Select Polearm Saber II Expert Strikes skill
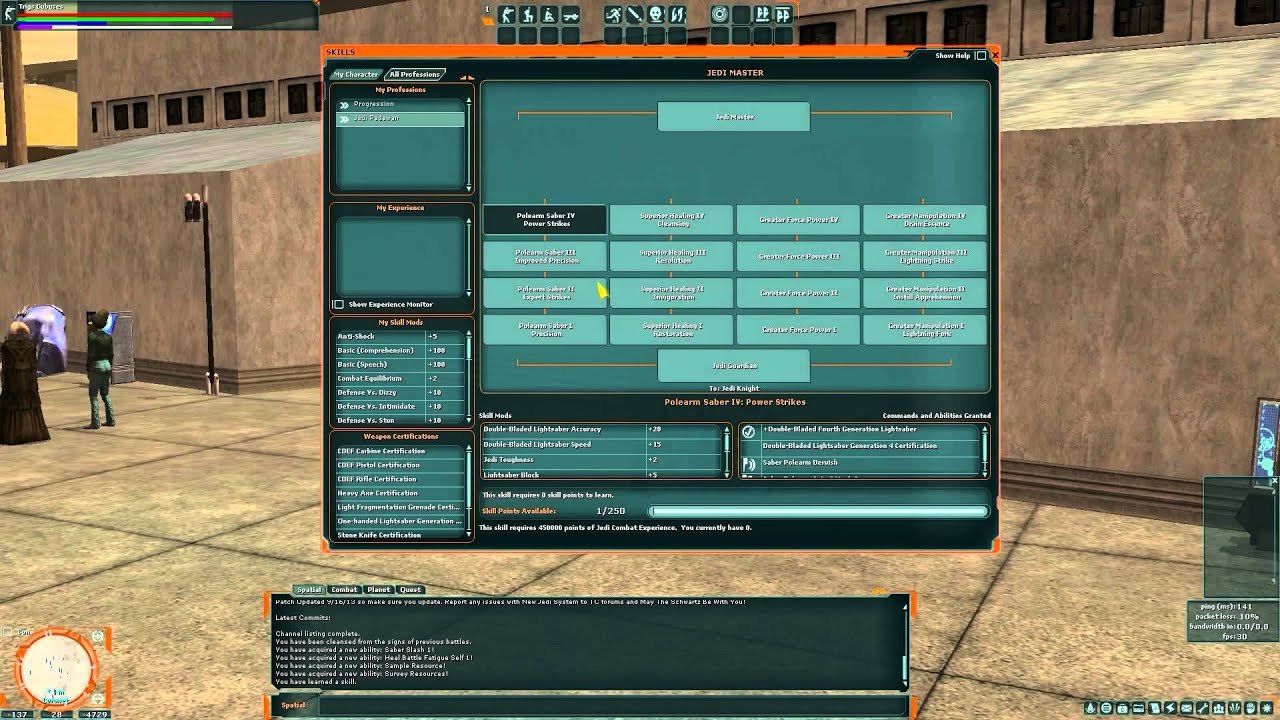1280x720 pixels. 545,293
